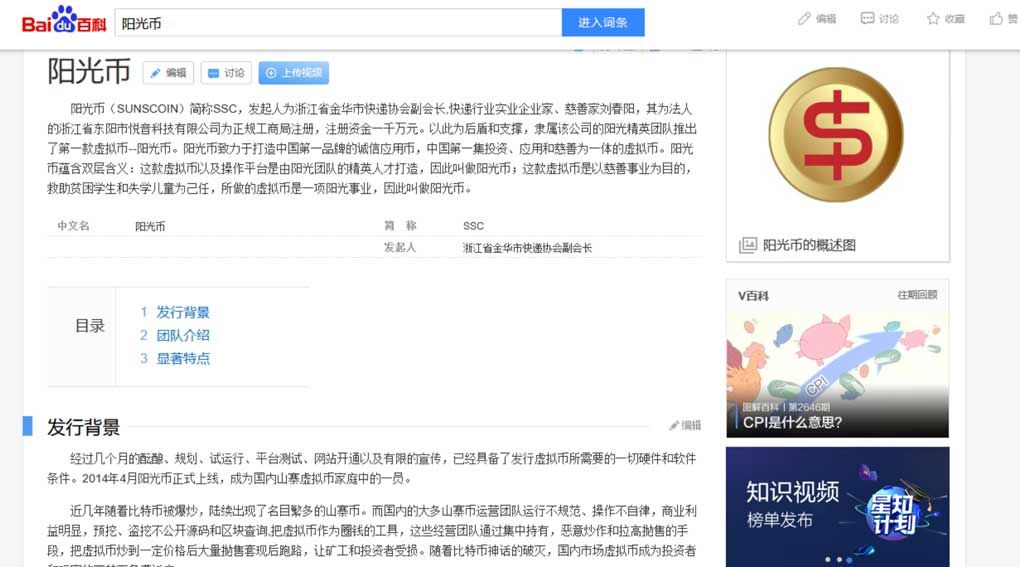Viewport: 1020px width, 567px height.
Task: Open 讨论 from the top bar
Action: pos(879,19)
